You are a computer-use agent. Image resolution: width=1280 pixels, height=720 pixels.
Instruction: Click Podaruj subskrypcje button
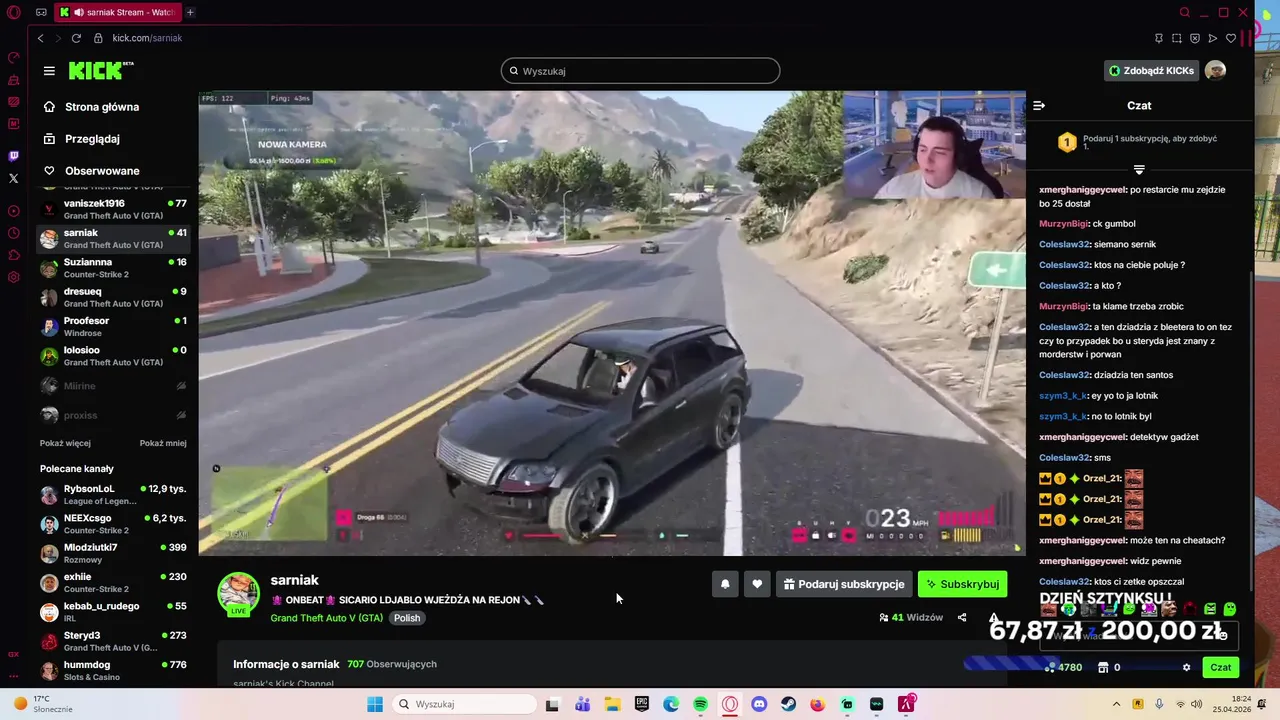(x=844, y=584)
